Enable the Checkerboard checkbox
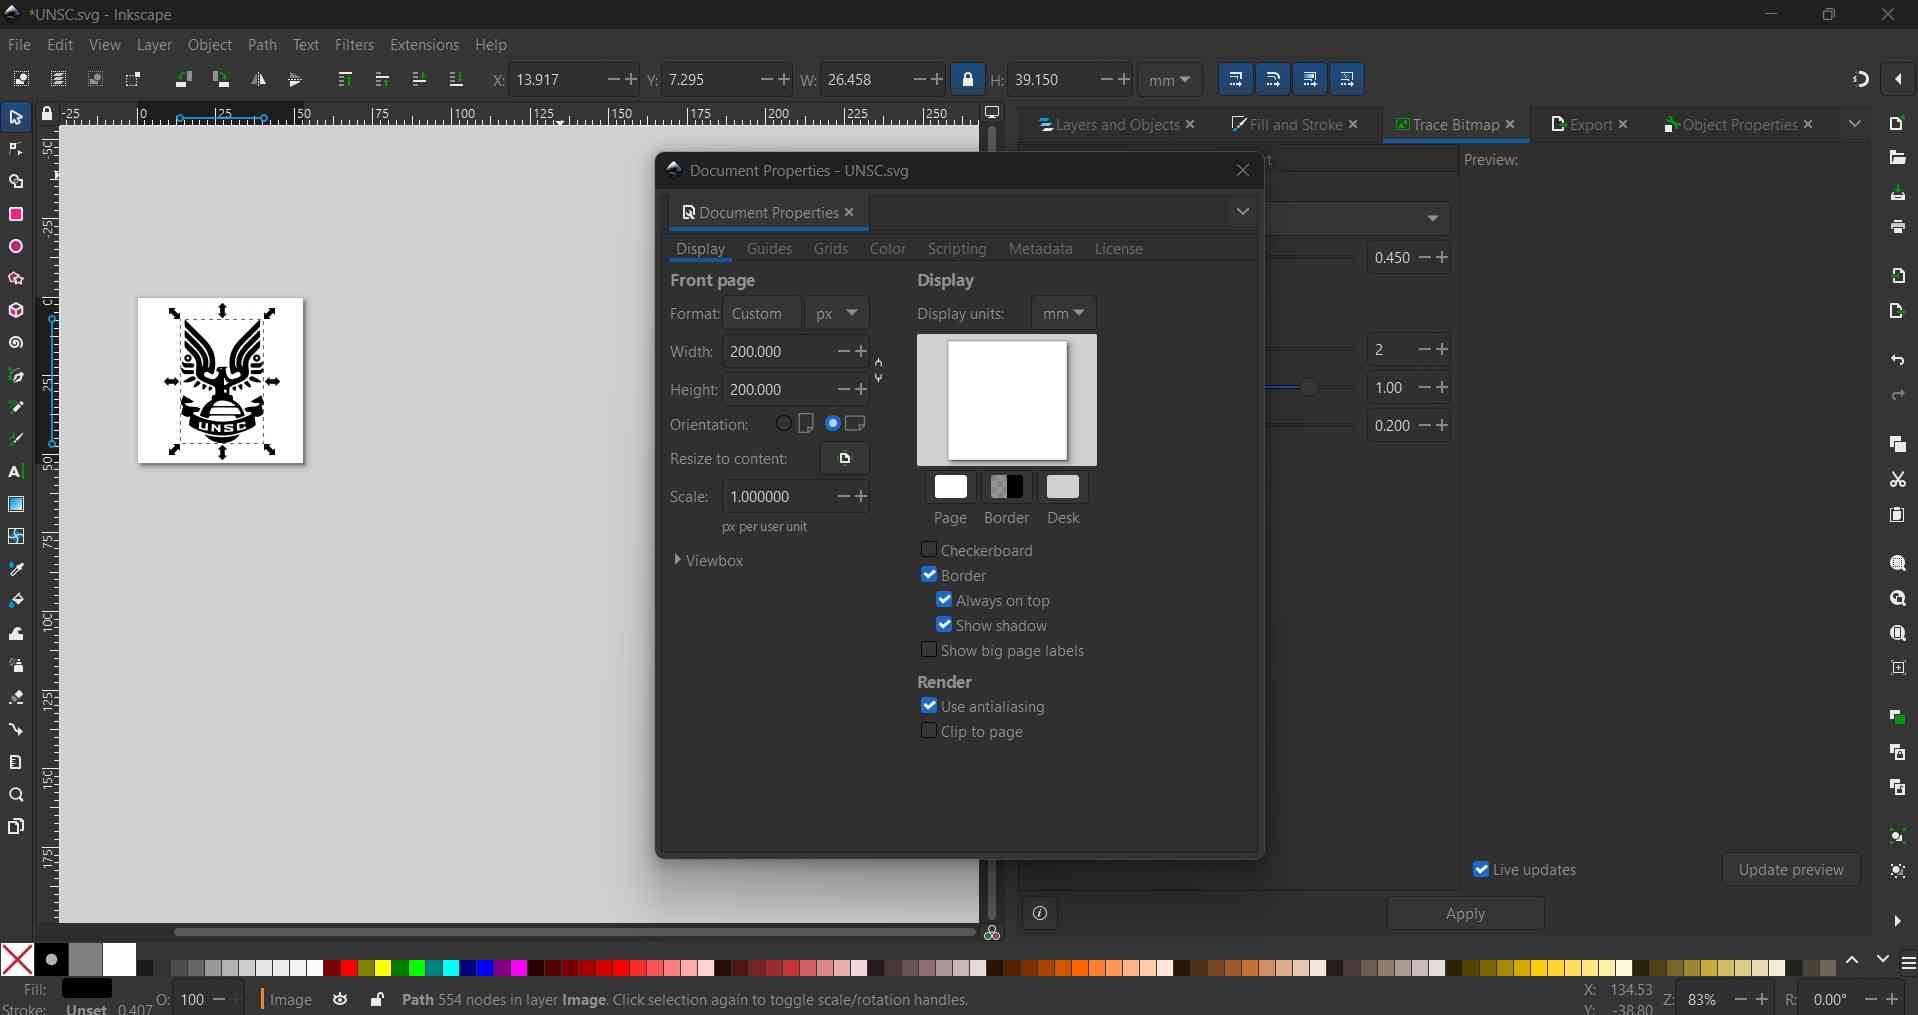Image resolution: width=1918 pixels, height=1015 pixels. pos(929,550)
